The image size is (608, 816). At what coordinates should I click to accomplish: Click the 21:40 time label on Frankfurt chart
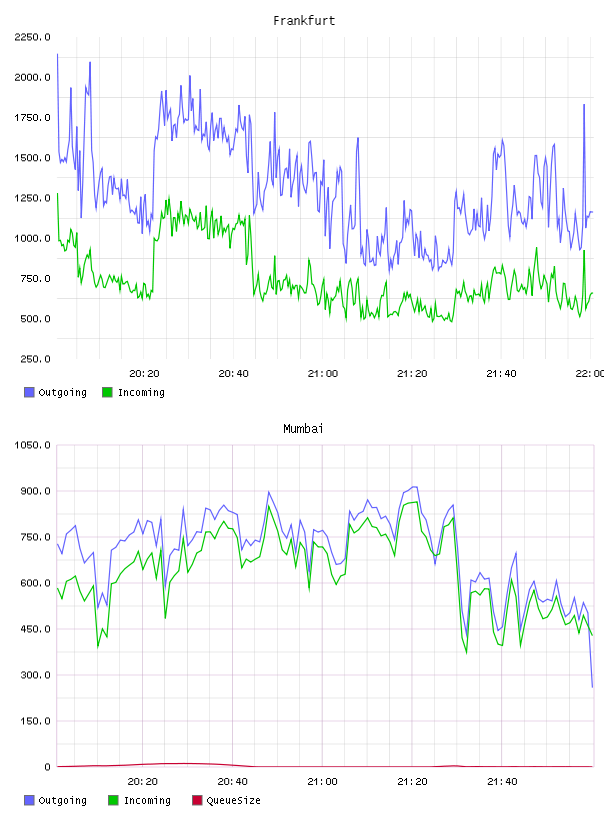[x=501, y=374]
